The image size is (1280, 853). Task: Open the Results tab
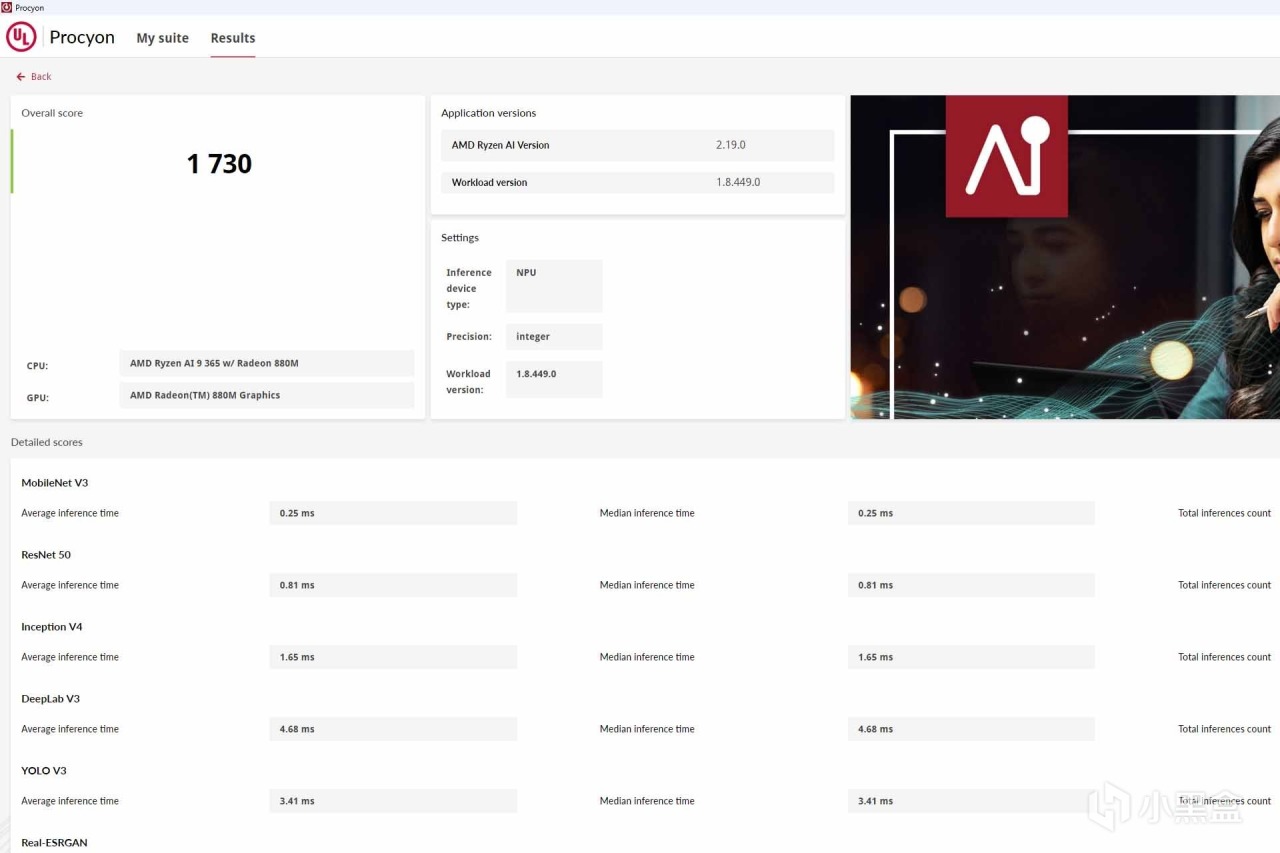pyautogui.click(x=233, y=38)
